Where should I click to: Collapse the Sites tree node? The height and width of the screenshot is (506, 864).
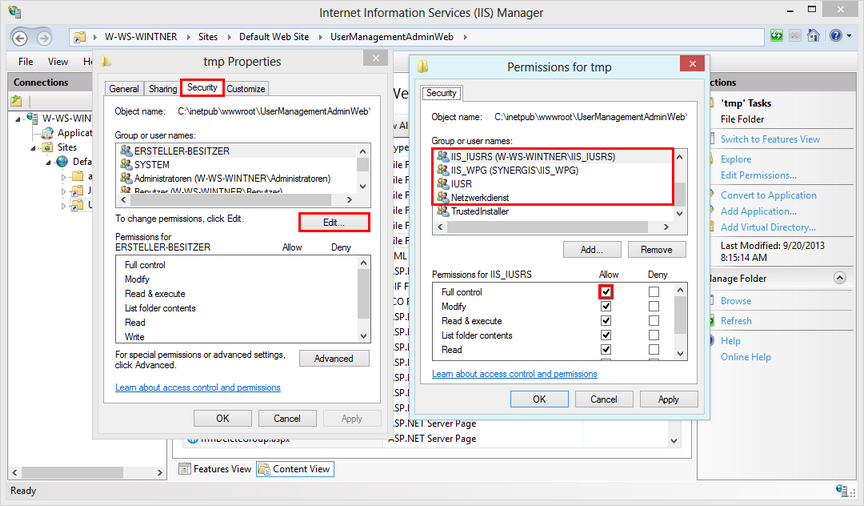(33, 148)
